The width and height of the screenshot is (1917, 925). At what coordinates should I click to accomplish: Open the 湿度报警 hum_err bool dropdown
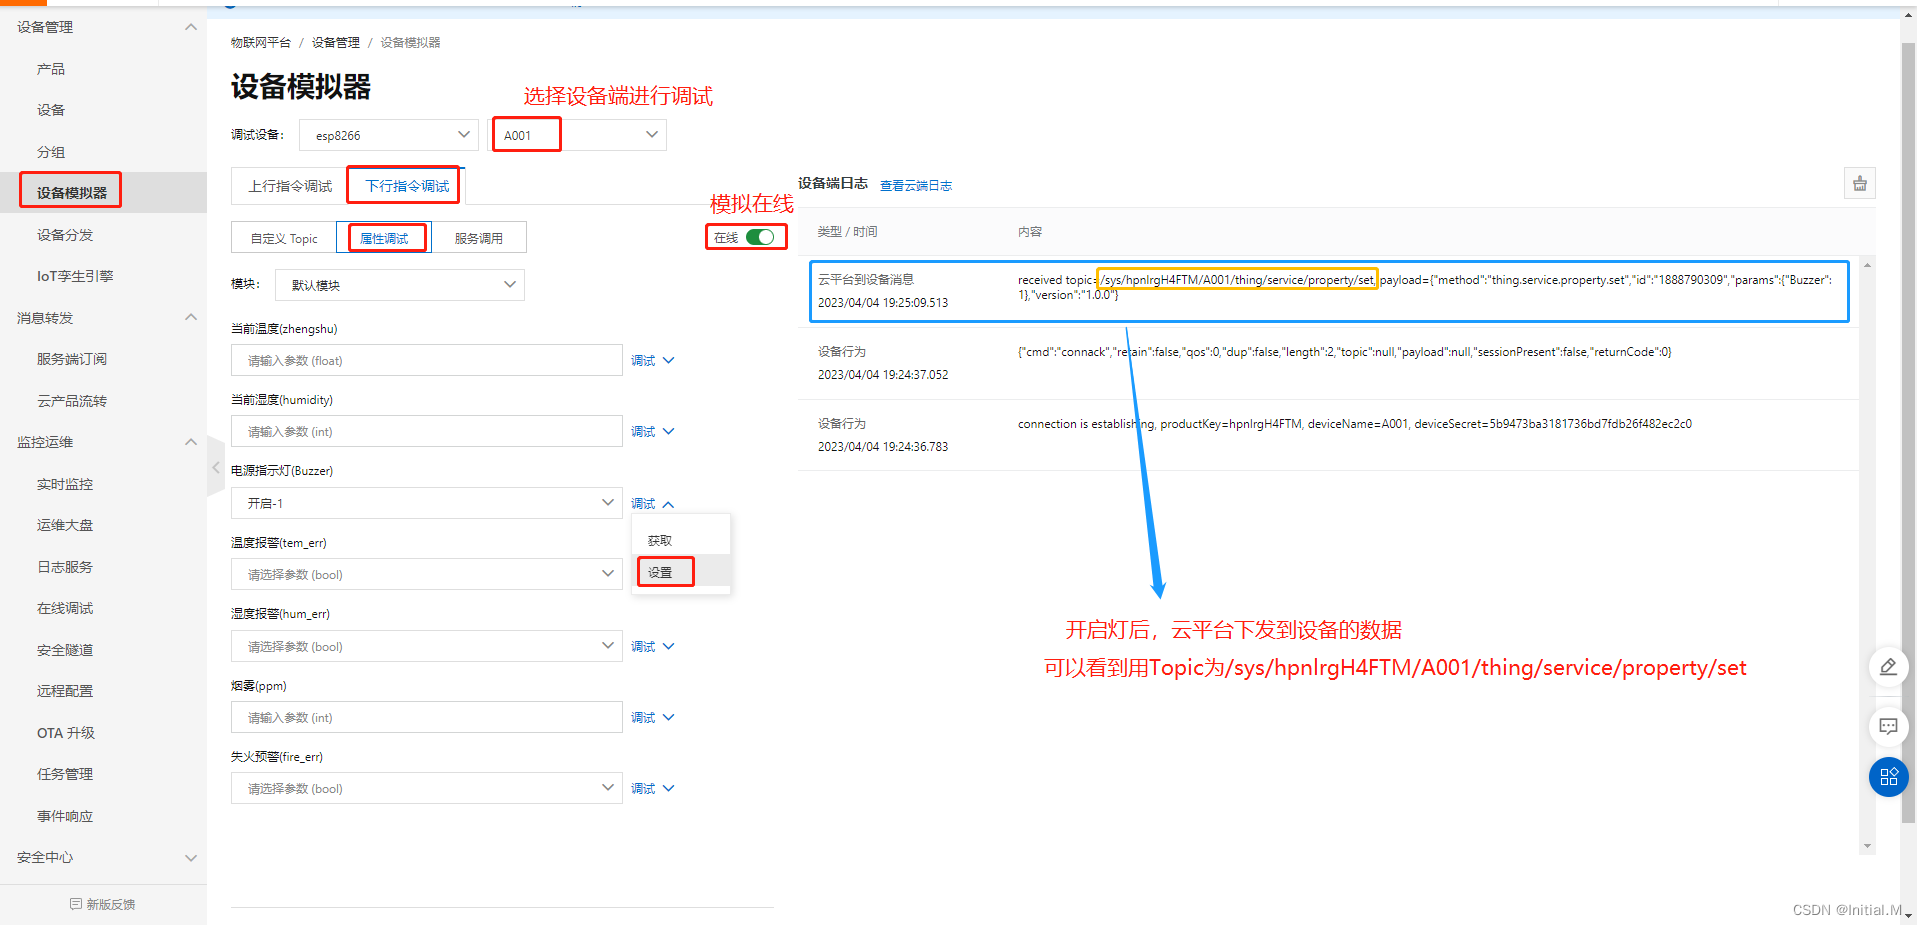pyautogui.click(x=427, y=646)
